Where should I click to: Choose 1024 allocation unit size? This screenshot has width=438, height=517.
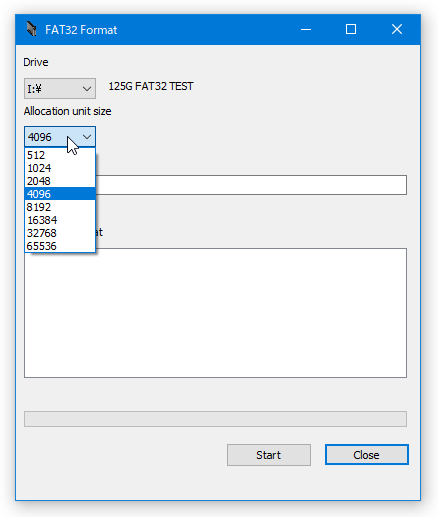click(x=60, y=168)
